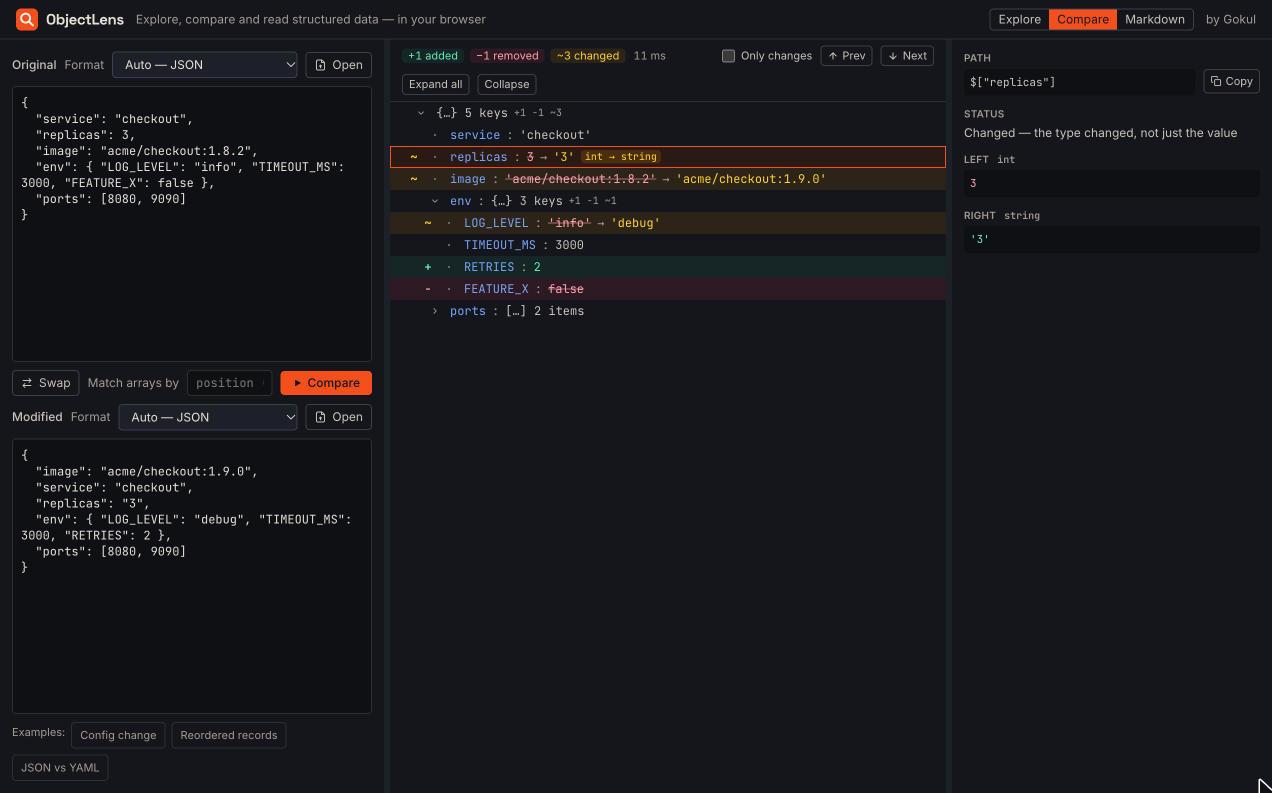Open the Modified format dropdown
The image size is (1272, 793).
208,417
